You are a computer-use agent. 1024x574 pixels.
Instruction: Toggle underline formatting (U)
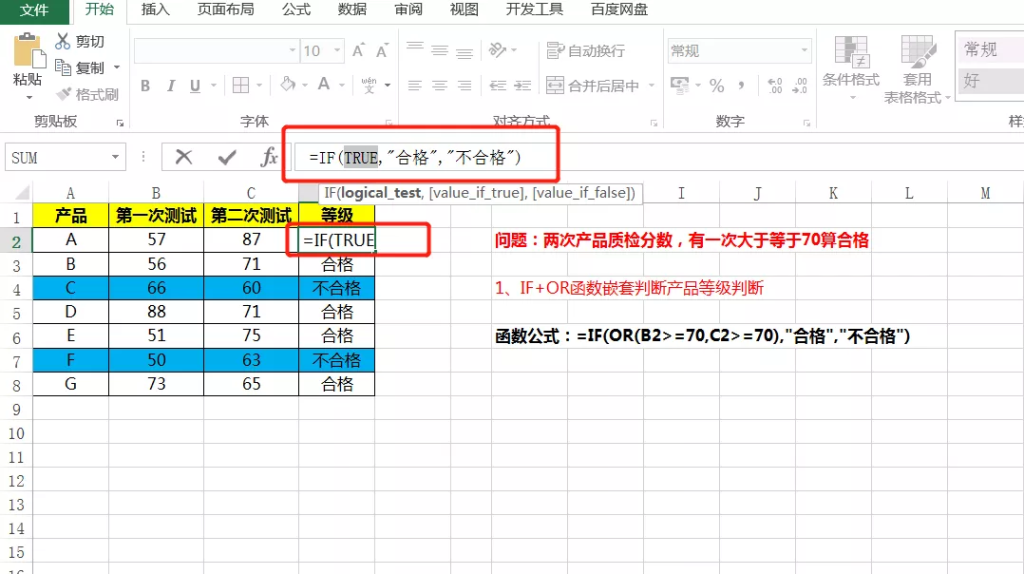tap(195, 86)
